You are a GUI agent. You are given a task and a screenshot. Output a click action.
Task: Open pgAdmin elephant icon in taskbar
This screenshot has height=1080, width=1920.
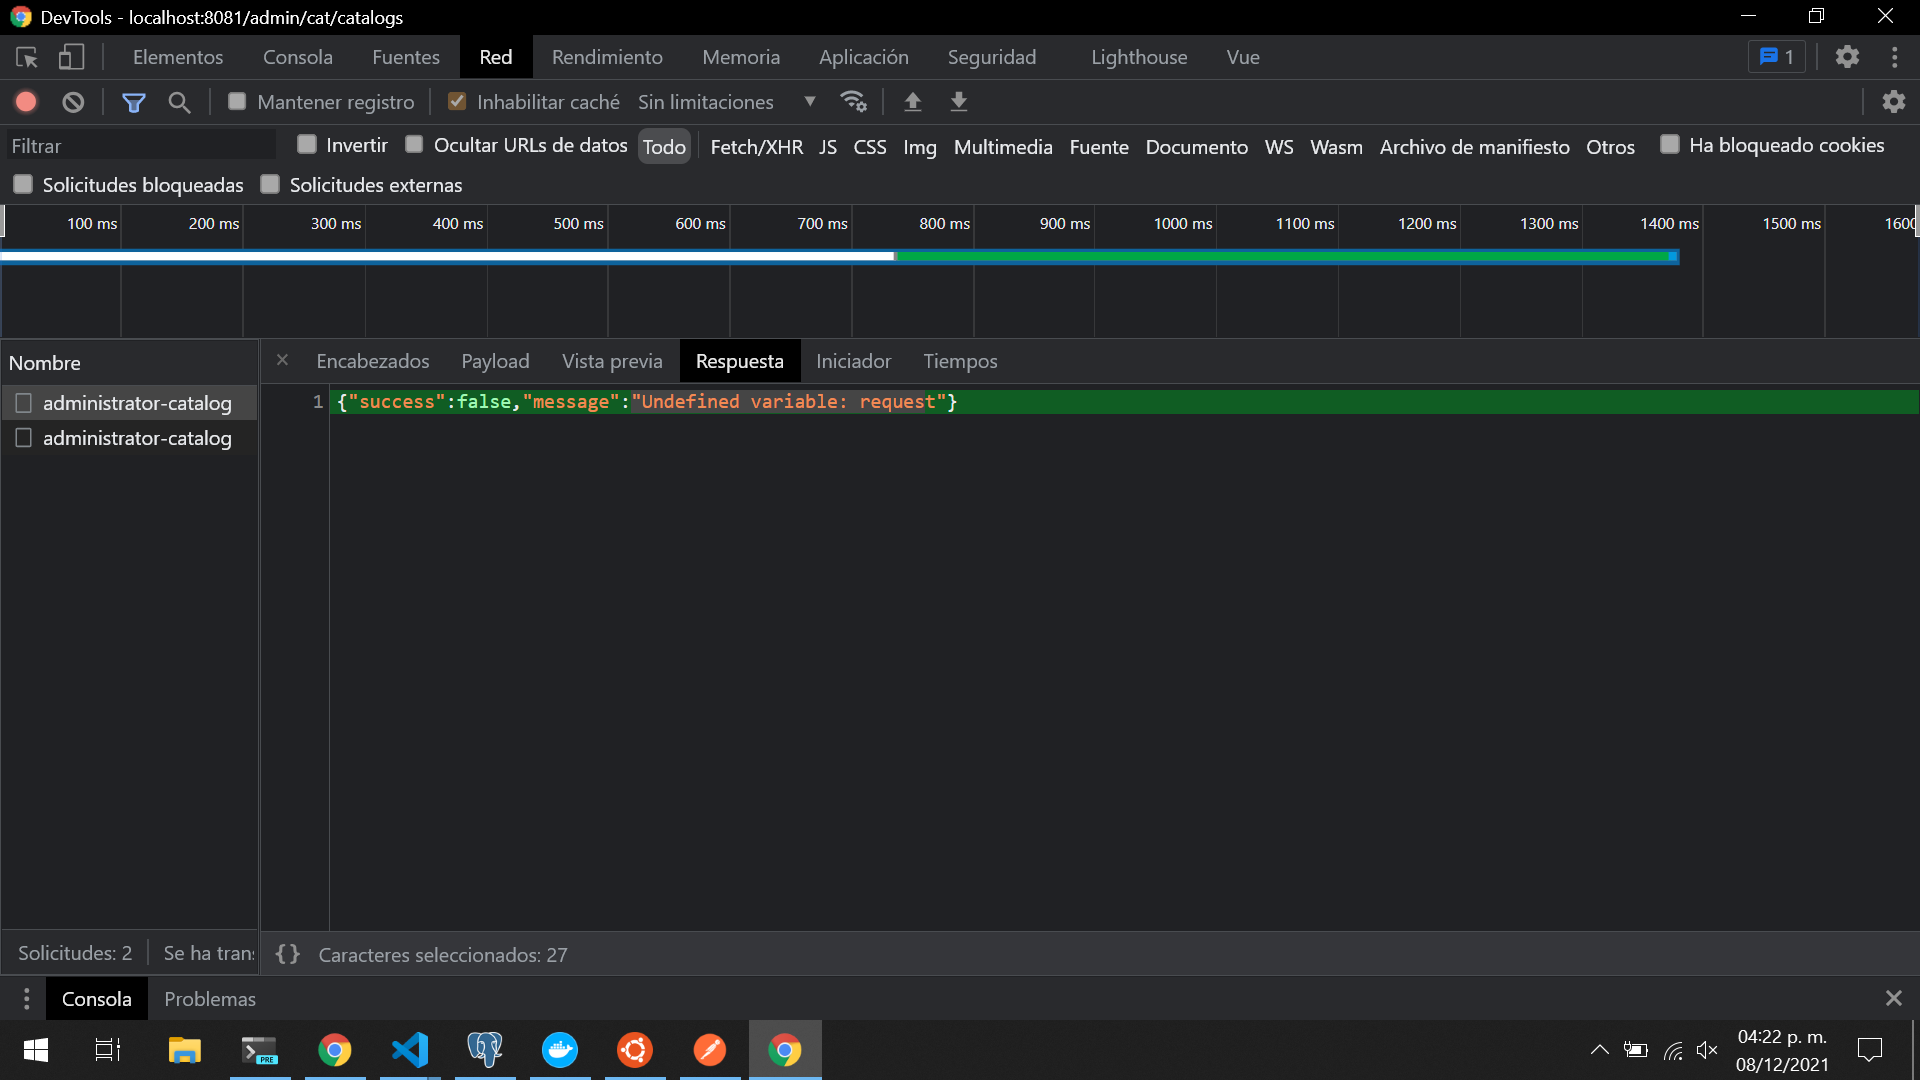[x=485, y=1050]
